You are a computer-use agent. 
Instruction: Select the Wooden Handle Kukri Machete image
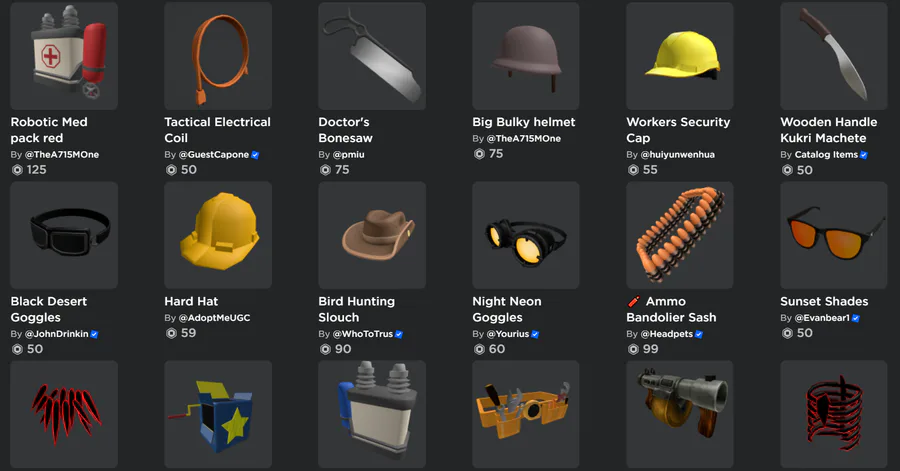(x=833, y=56)
